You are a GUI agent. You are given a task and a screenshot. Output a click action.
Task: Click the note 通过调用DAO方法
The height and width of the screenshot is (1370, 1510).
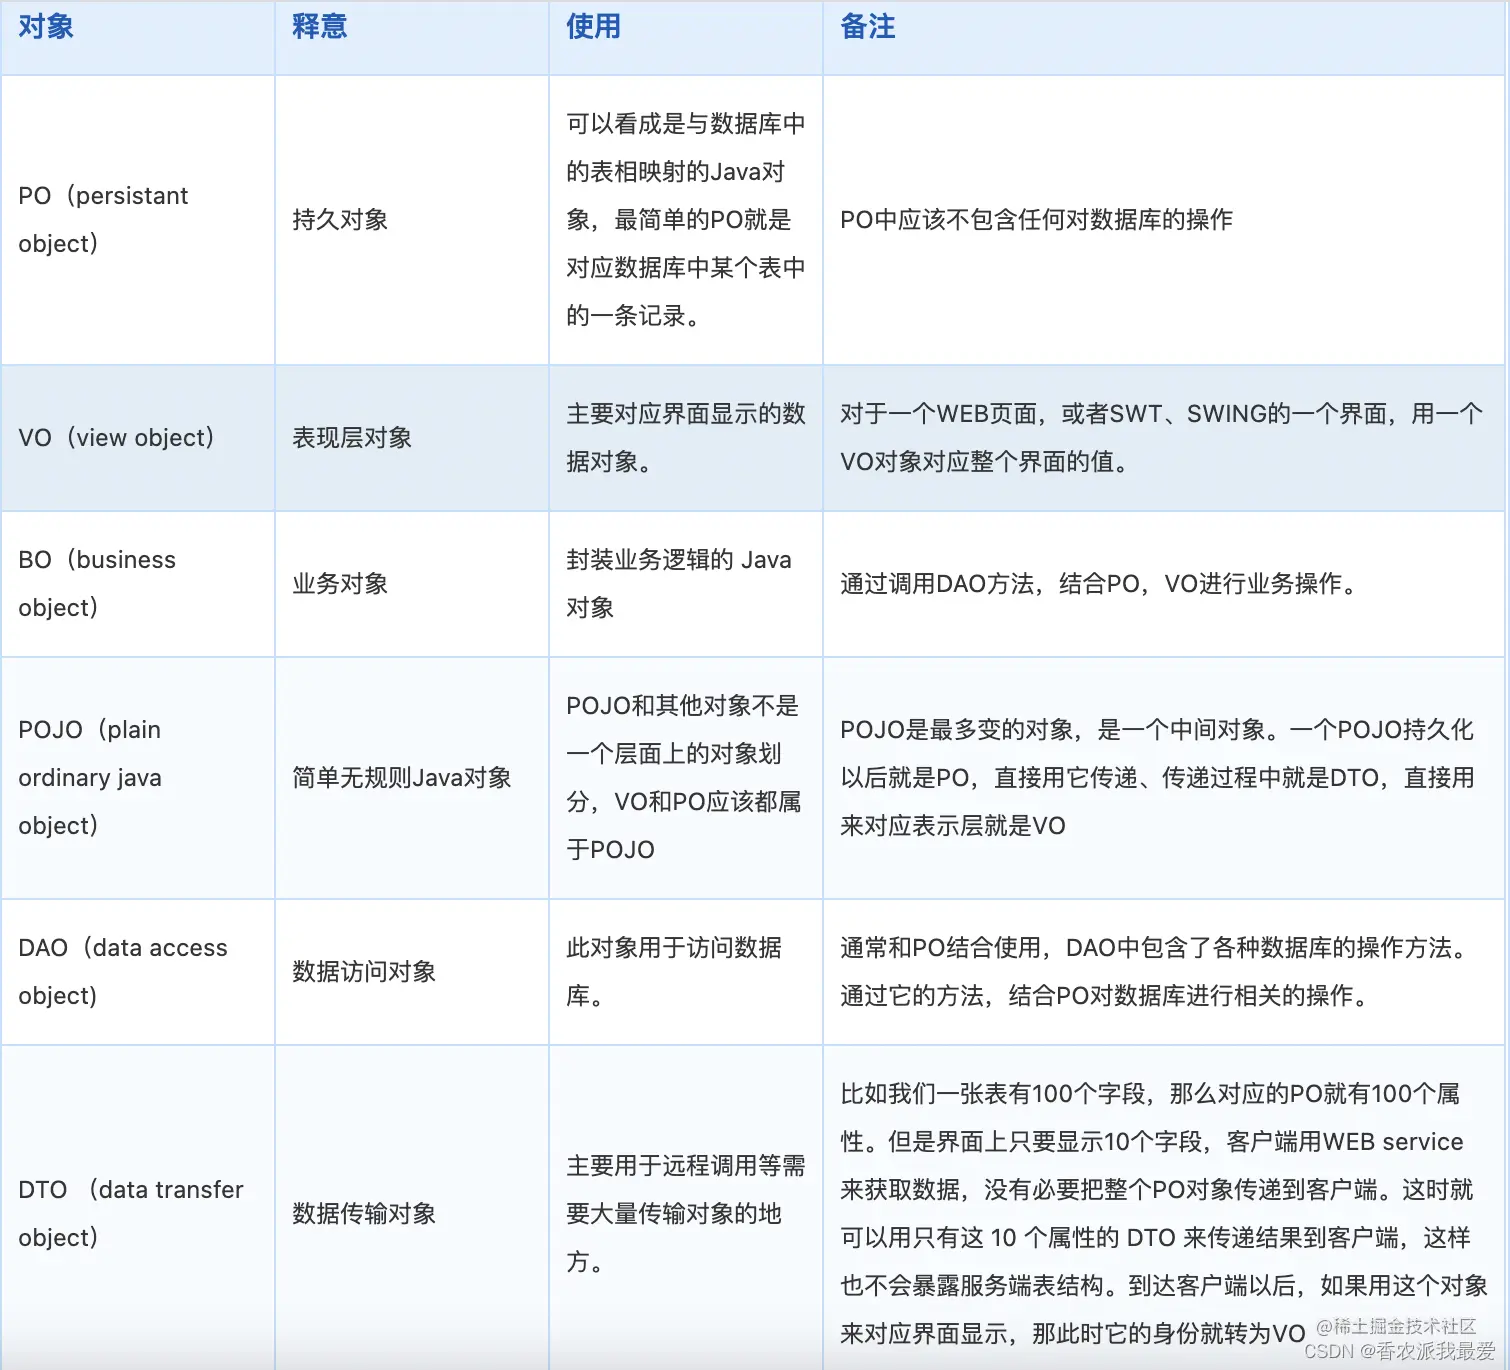(1100, 583)
